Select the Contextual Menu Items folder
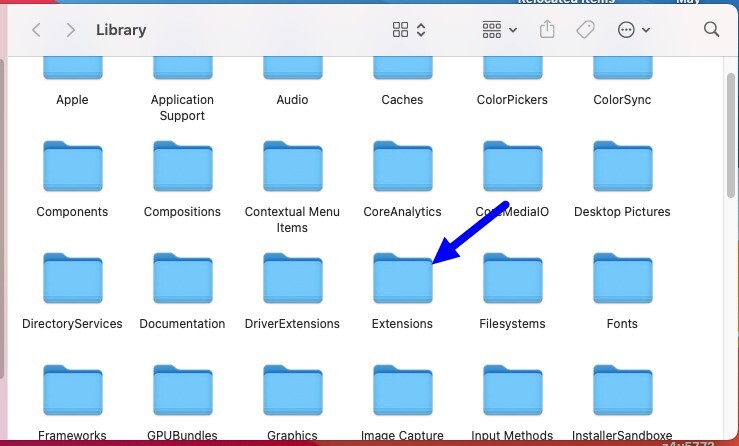 pyautogui.click(x=293, y=166)
